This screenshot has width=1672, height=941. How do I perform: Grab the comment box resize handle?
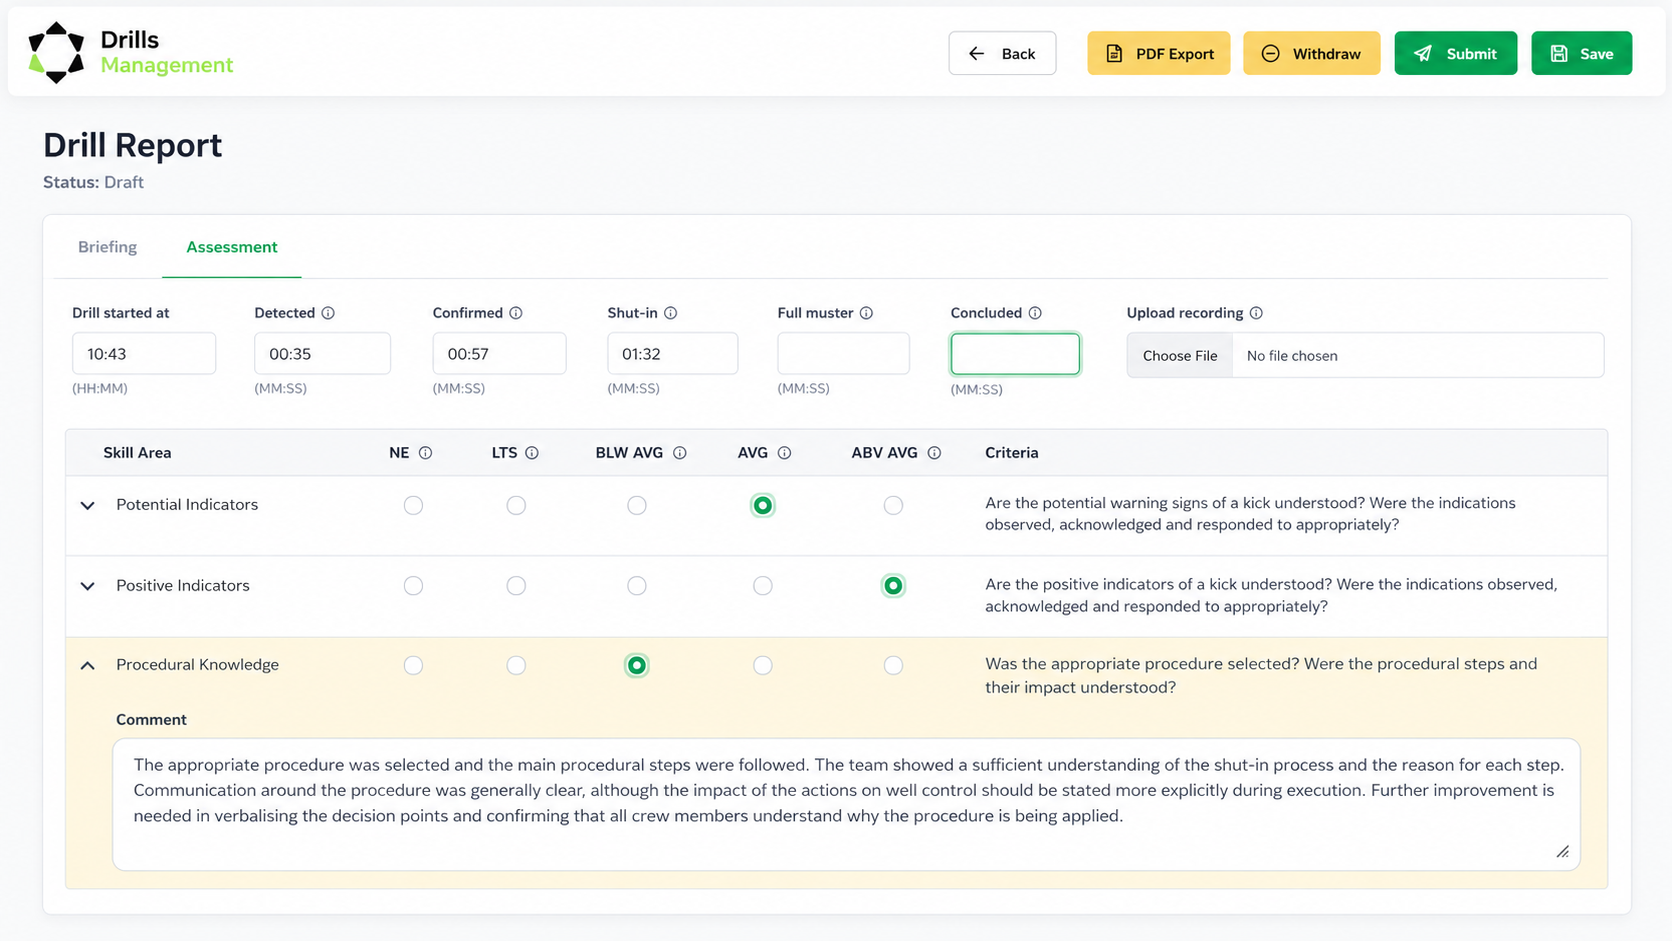[1563, 852]
